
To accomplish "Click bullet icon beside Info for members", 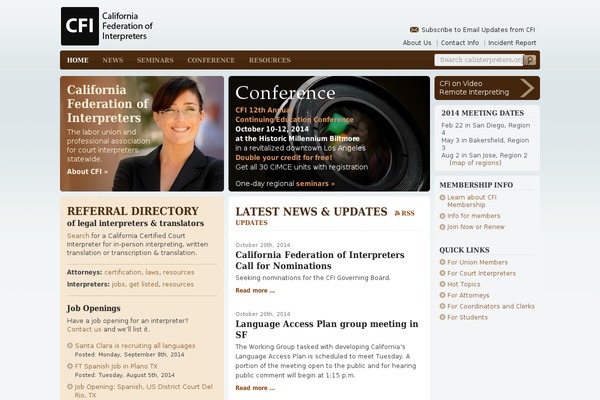I will pos(442,216).
